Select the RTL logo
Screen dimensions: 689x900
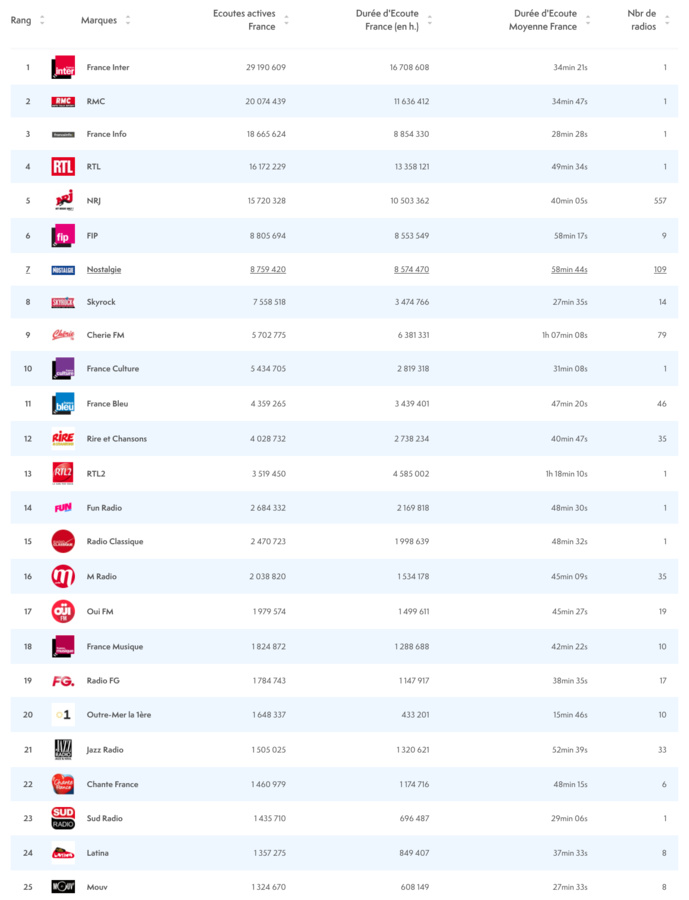click(62, 166)
